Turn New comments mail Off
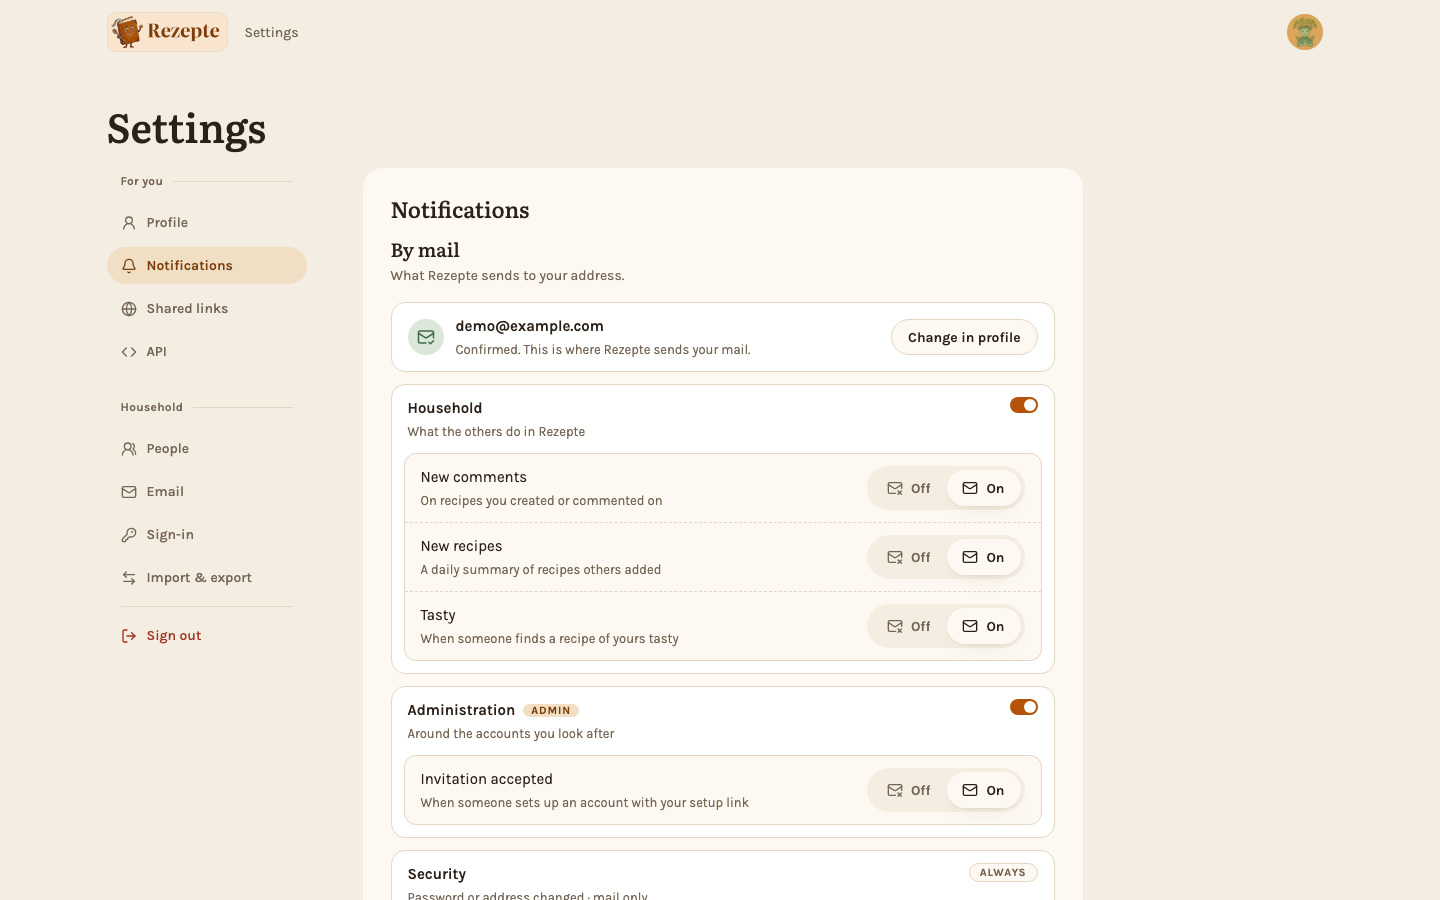The height and width of the screenshot is (900, 1440). click(908, 488)
